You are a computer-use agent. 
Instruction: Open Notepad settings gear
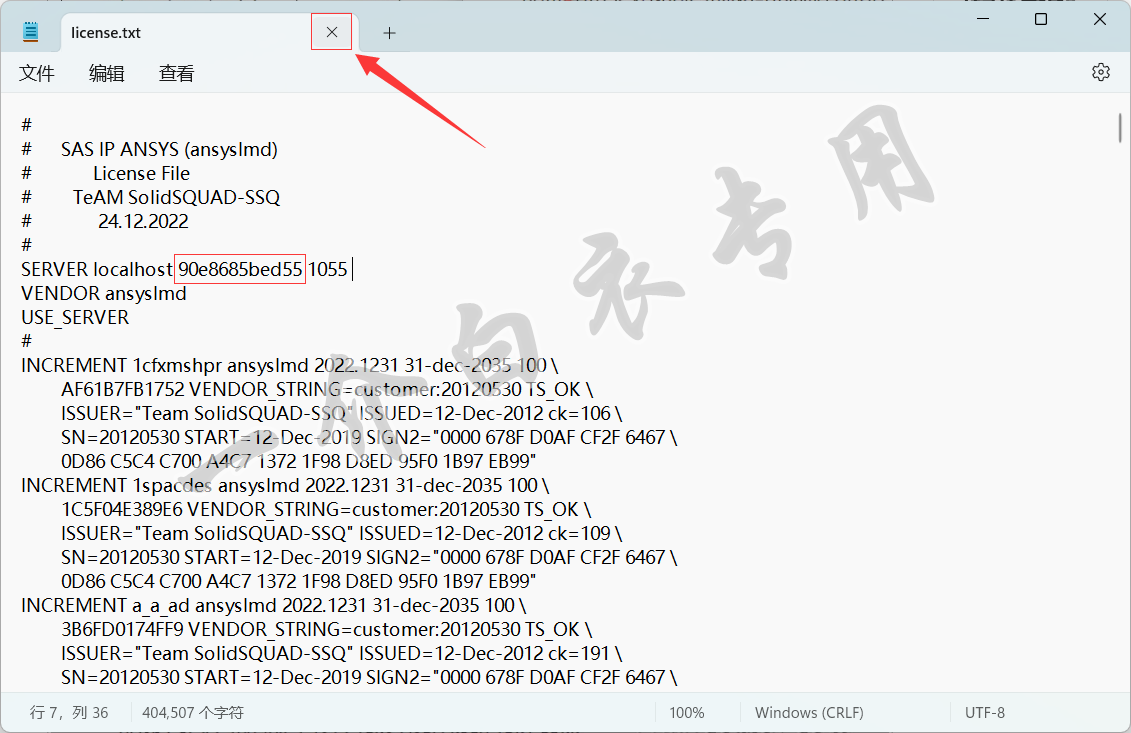(1101, 72)
